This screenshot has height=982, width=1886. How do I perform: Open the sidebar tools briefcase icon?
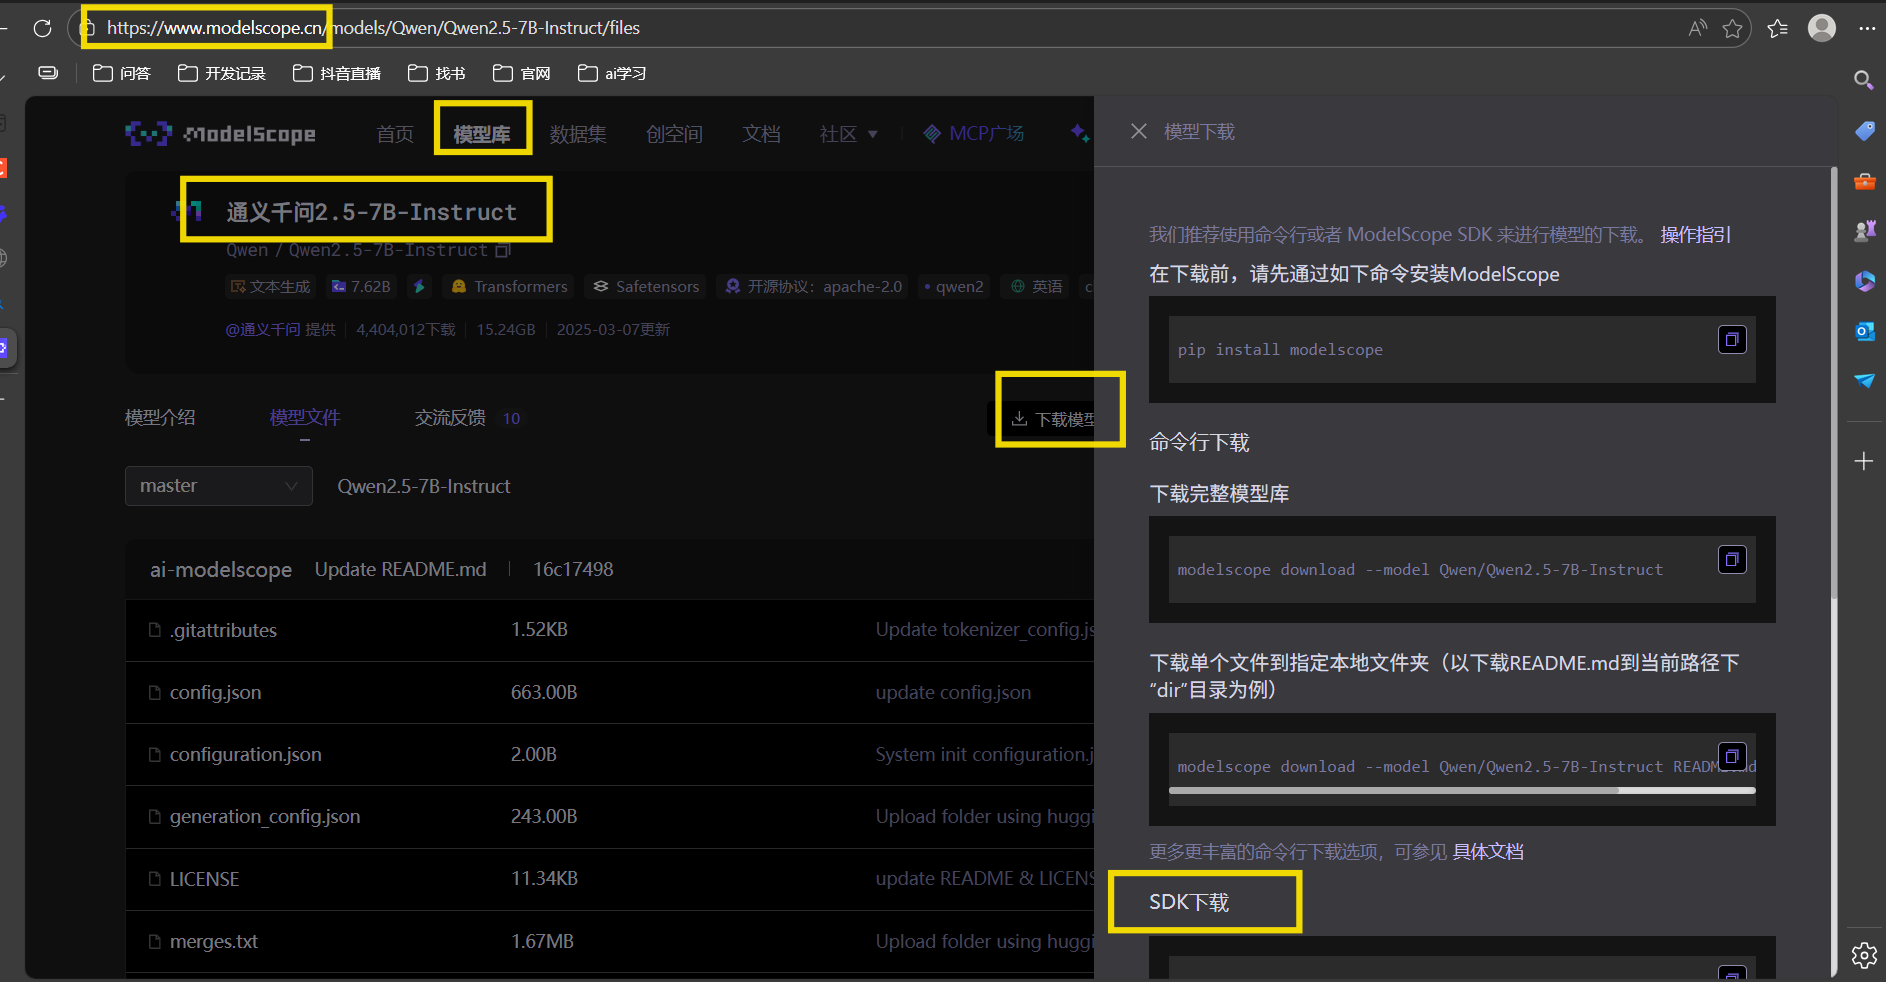(x=1864, y=181)
